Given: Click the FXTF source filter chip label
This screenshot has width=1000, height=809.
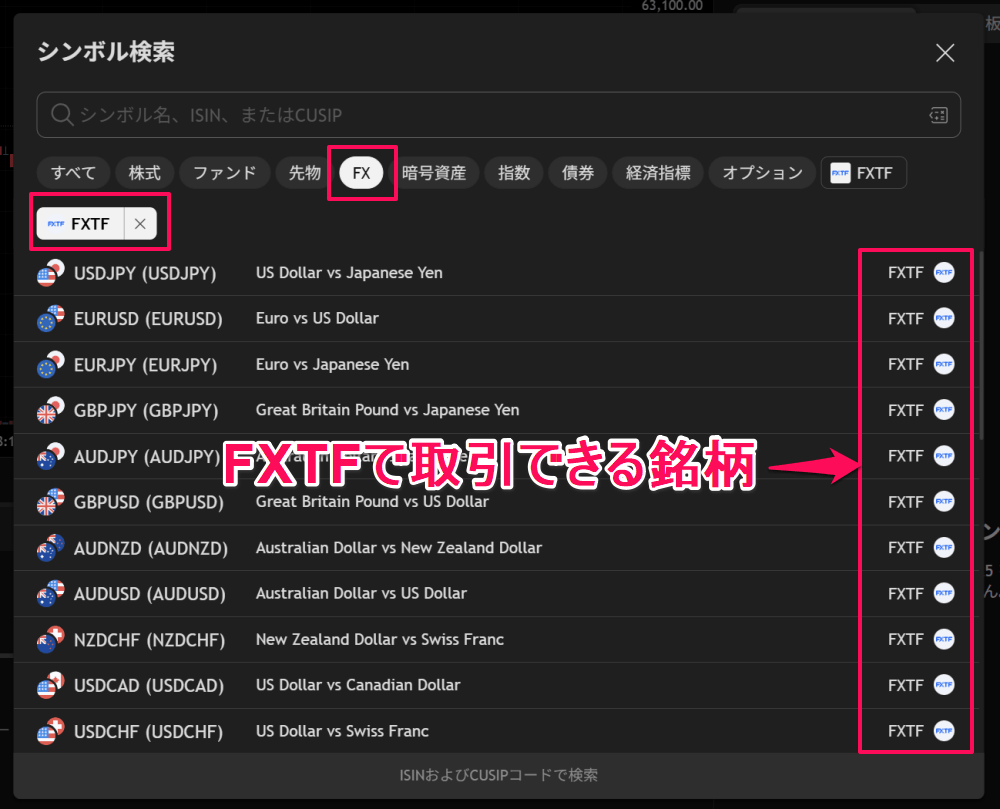Looking at the screenshot, I should pos(80,224).
